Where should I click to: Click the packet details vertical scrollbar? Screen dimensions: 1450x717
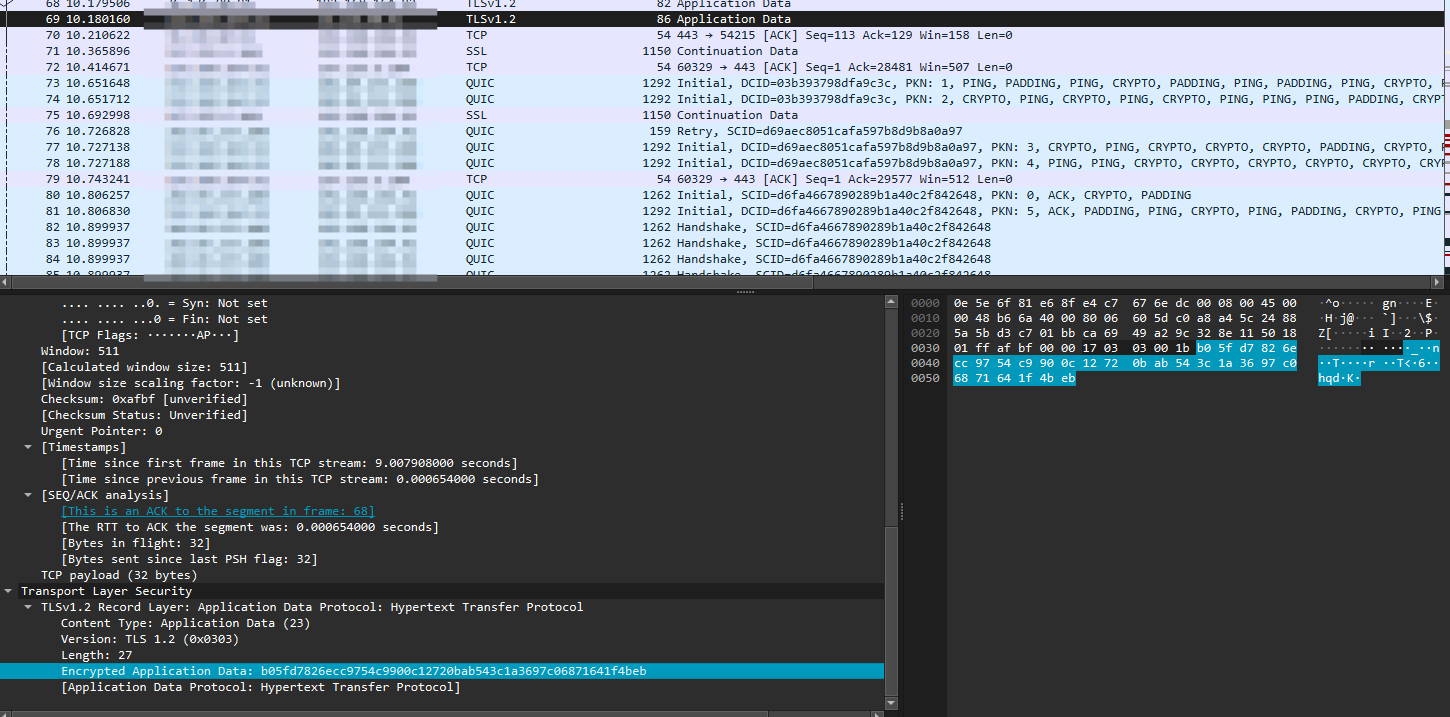point(890,500)
